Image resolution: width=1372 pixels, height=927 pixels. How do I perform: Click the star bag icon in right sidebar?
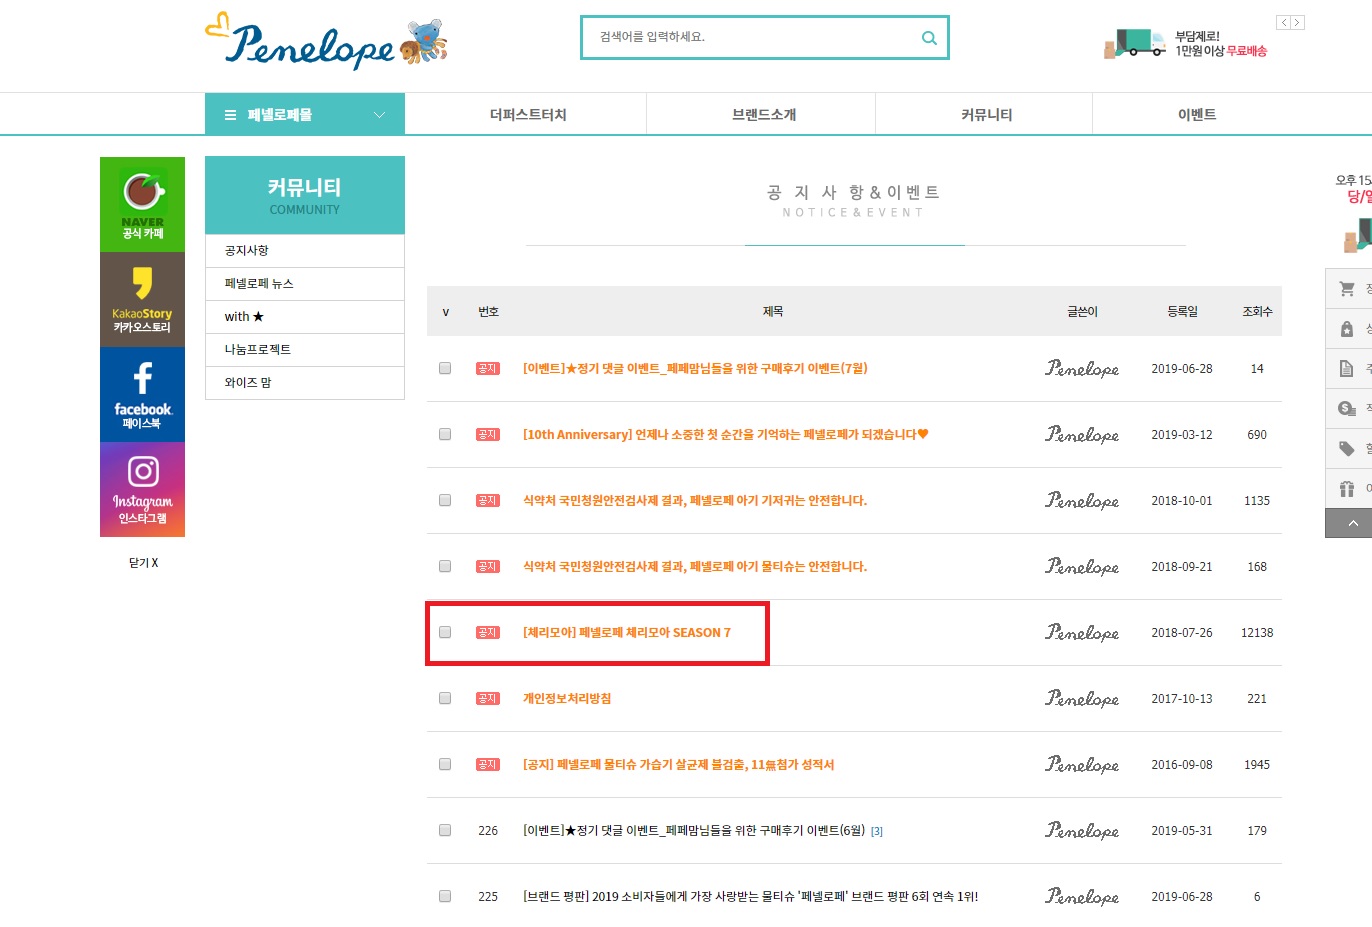[1347, 329]
